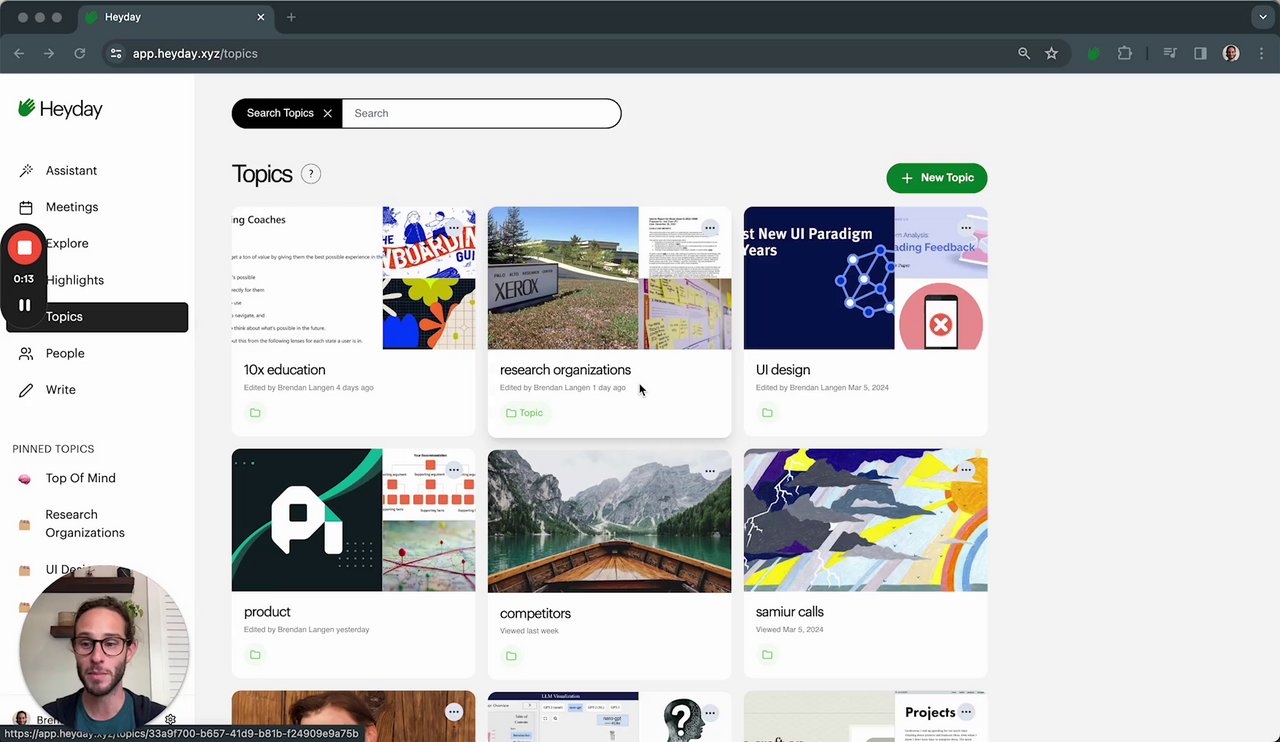Focus the topics Search field
Image resolution: width=1280 pixels, height=742 pixels.
coord(481,113)
